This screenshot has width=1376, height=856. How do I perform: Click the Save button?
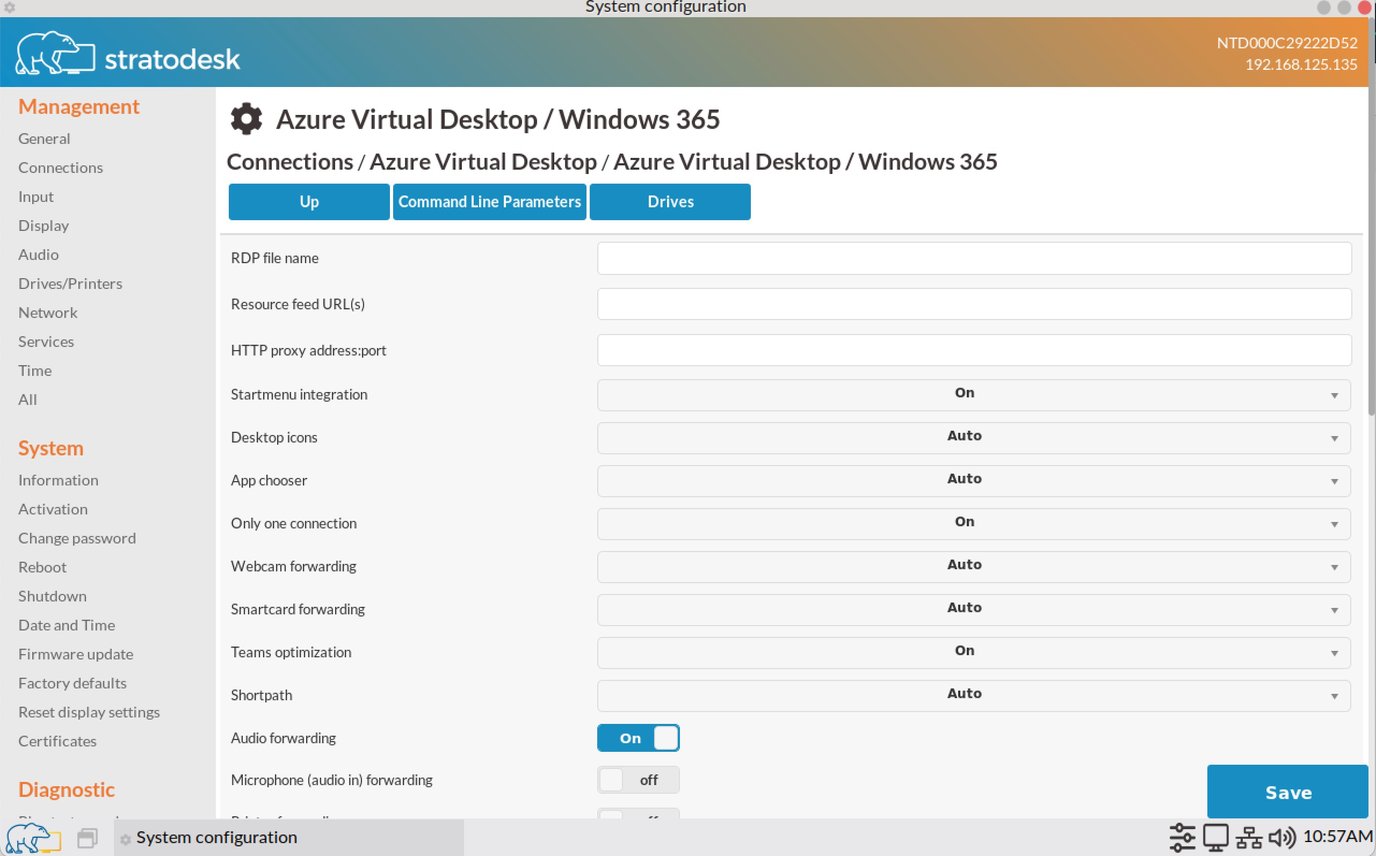[1287, 791]
